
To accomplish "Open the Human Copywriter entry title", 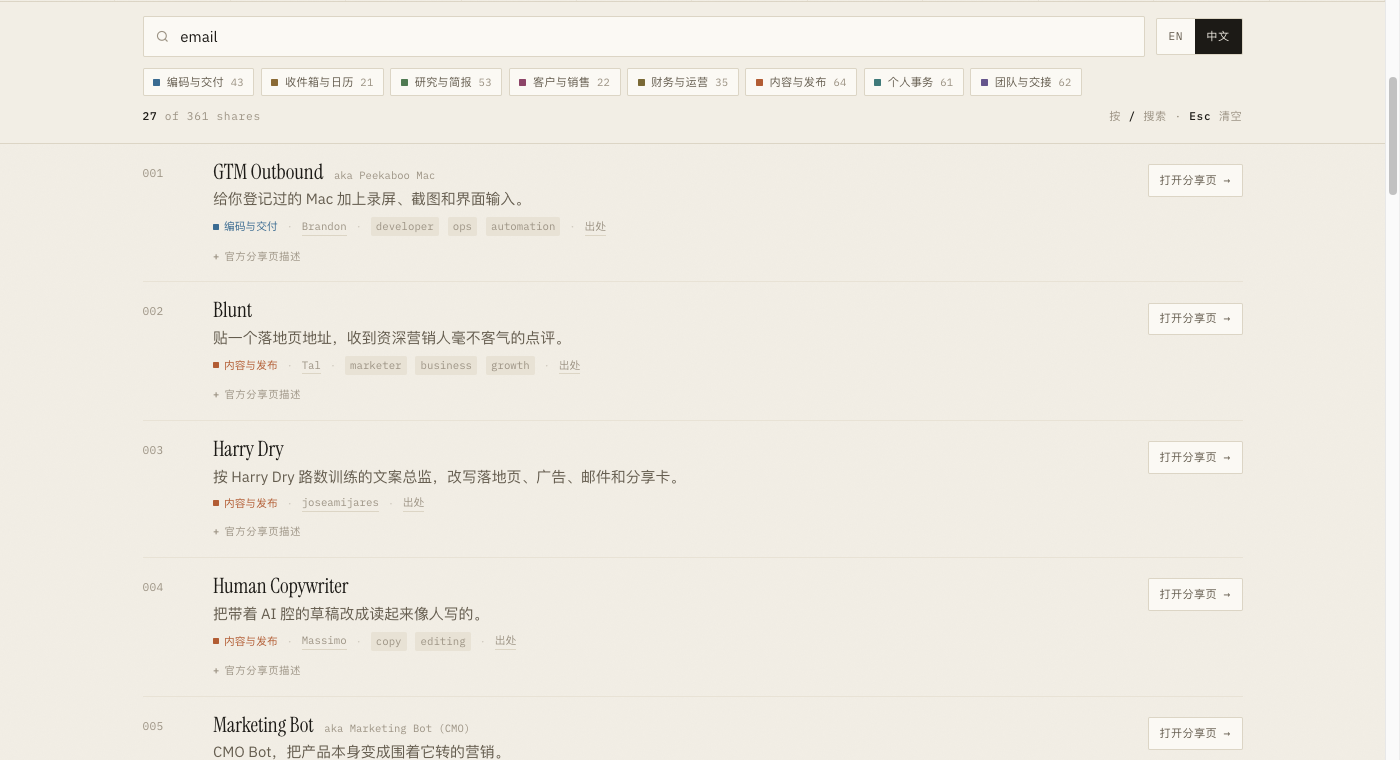I will pyautogui.click(x=281, y=586).
